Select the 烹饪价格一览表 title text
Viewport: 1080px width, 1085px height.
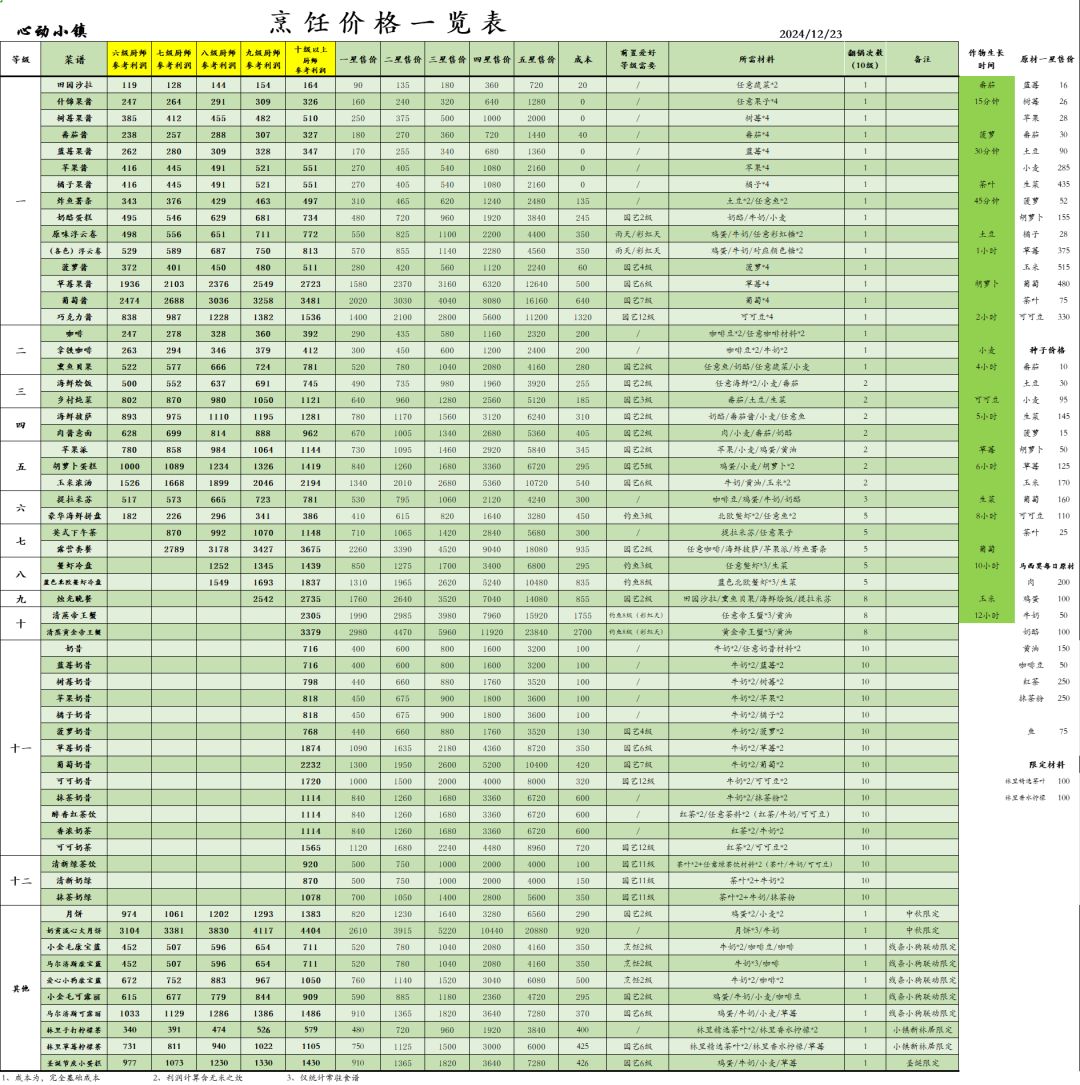(x=388, y=22)
